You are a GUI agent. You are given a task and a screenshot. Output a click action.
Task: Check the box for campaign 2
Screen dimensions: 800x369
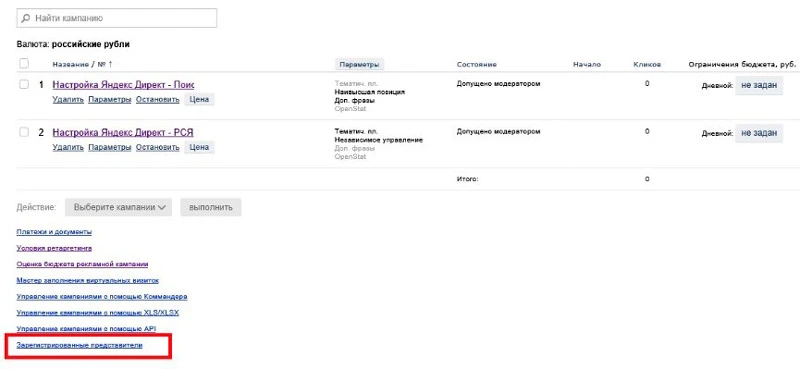23,132
